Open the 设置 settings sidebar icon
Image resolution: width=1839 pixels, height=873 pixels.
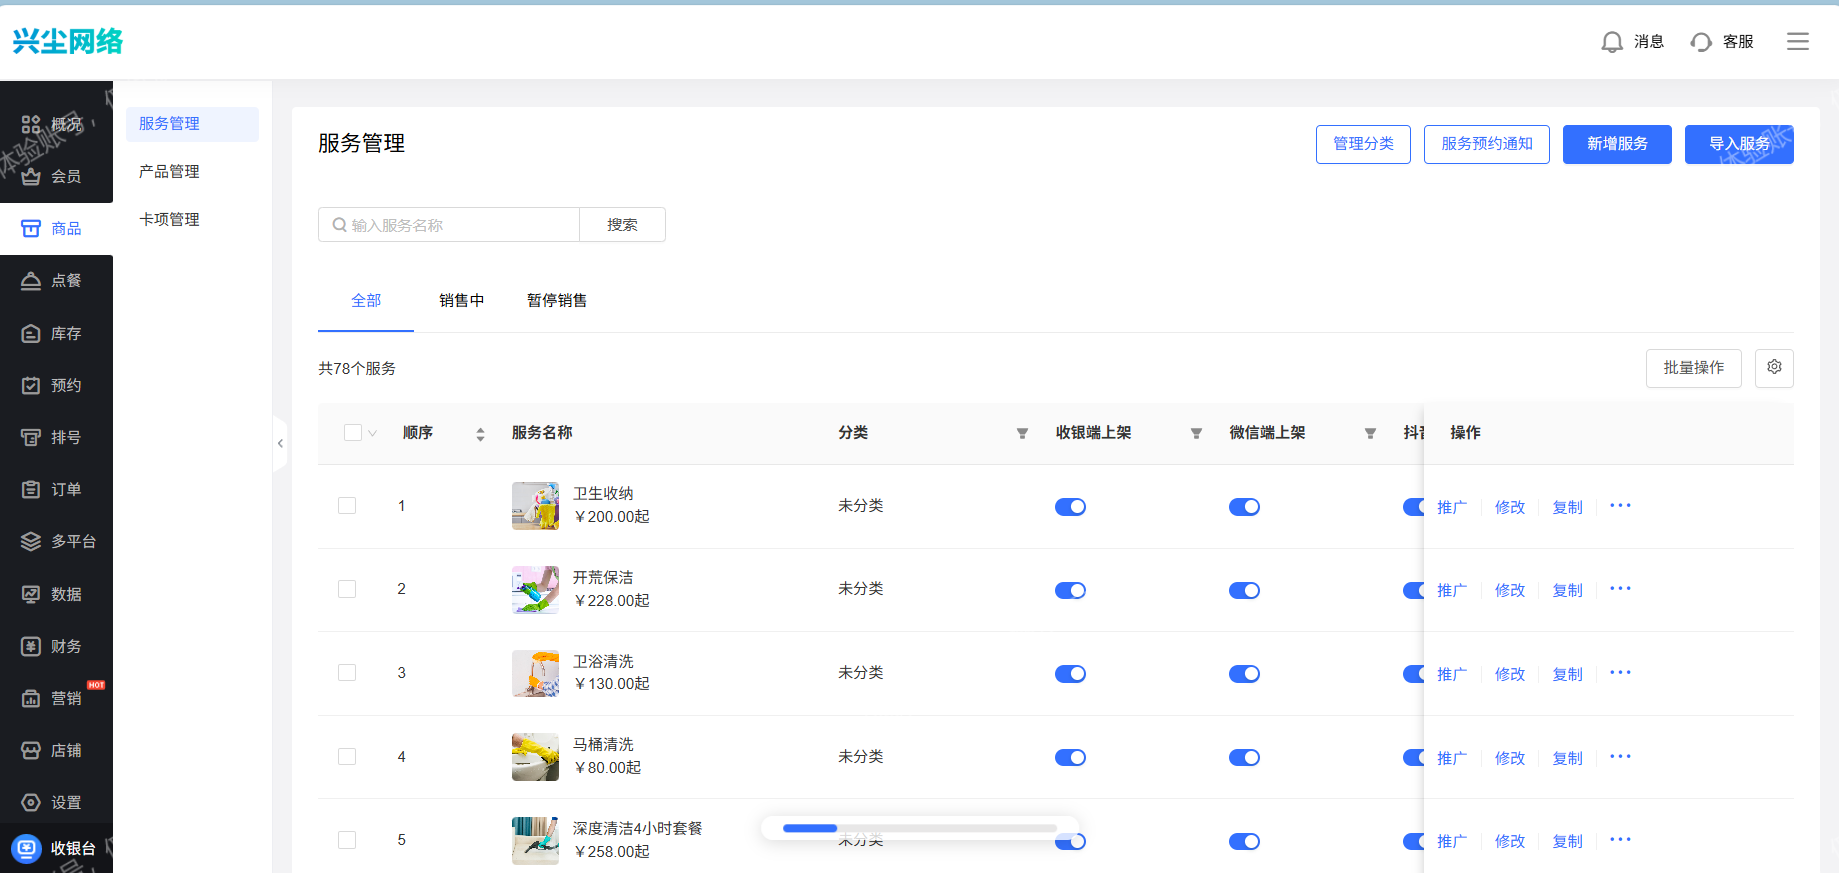tap(31, 802)
